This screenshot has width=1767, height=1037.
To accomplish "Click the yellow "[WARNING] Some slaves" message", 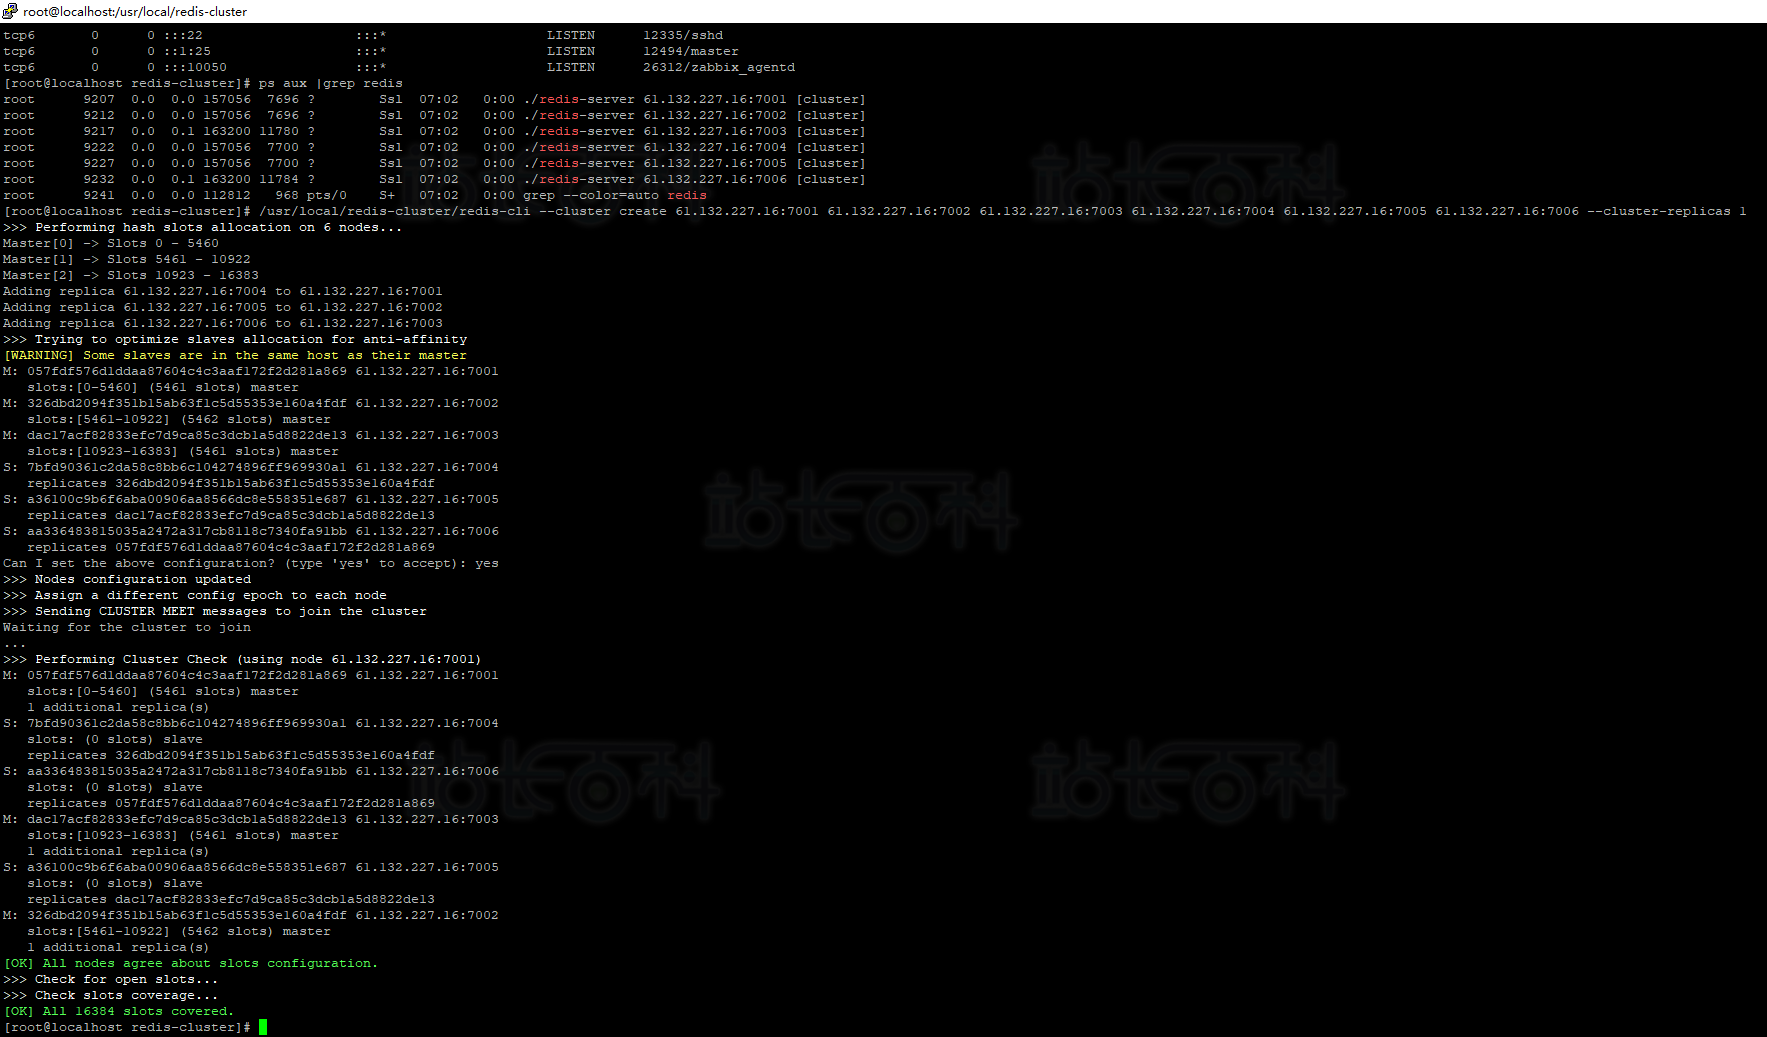I will tap(235, 355).
